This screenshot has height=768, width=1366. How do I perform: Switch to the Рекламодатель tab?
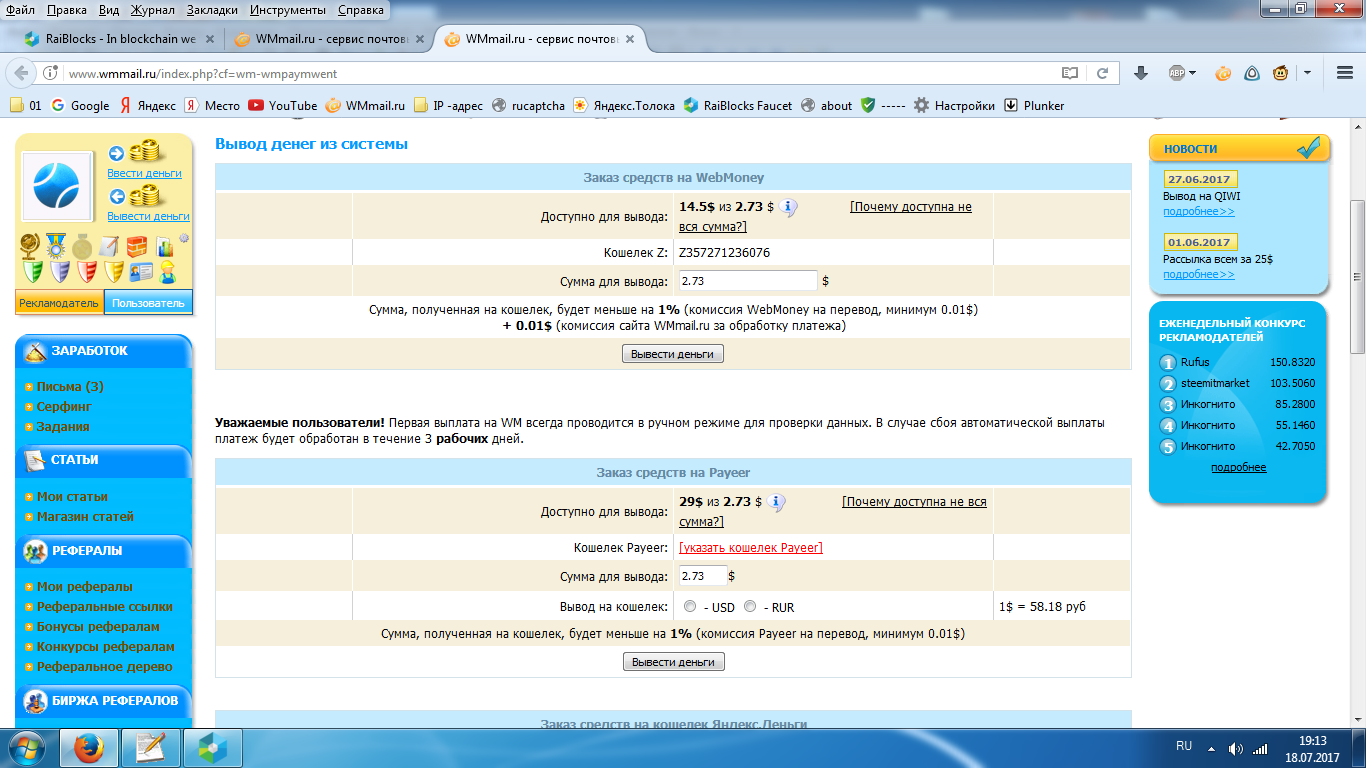click(59, 302)
